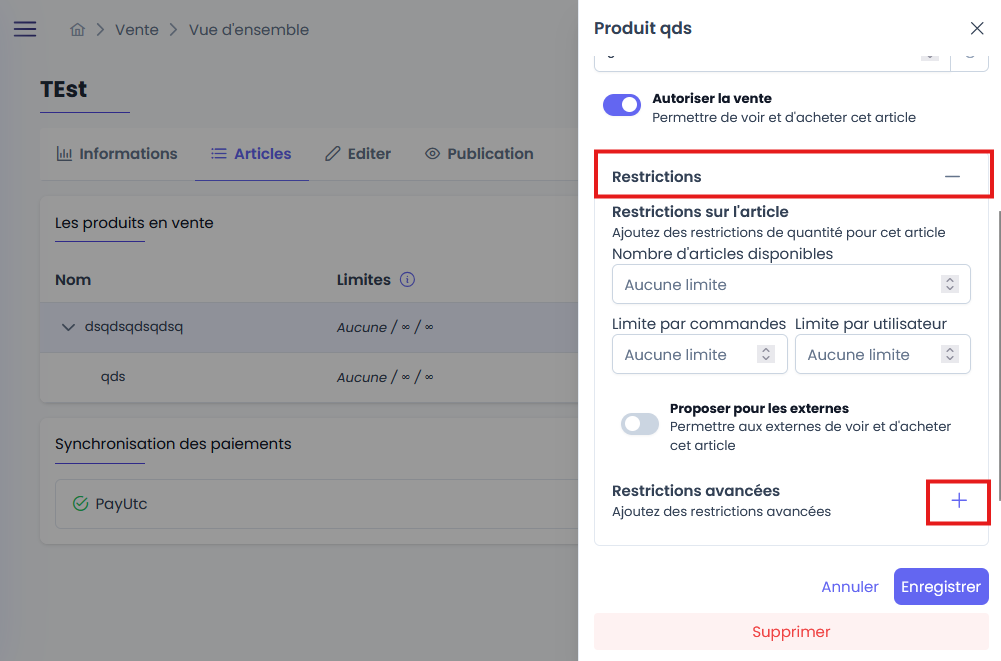Screen dimensions: 1001x661
Task: Click the PayUtc payment entry
Action: (x=317, y=504)
